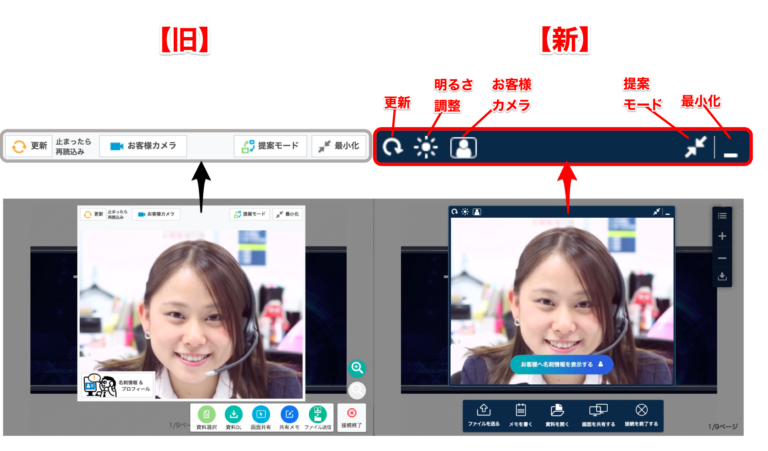Toggle the customer camera icon in the enlarged dark toolbar
This screenshot has height=451, width=768.
point(463,148)
